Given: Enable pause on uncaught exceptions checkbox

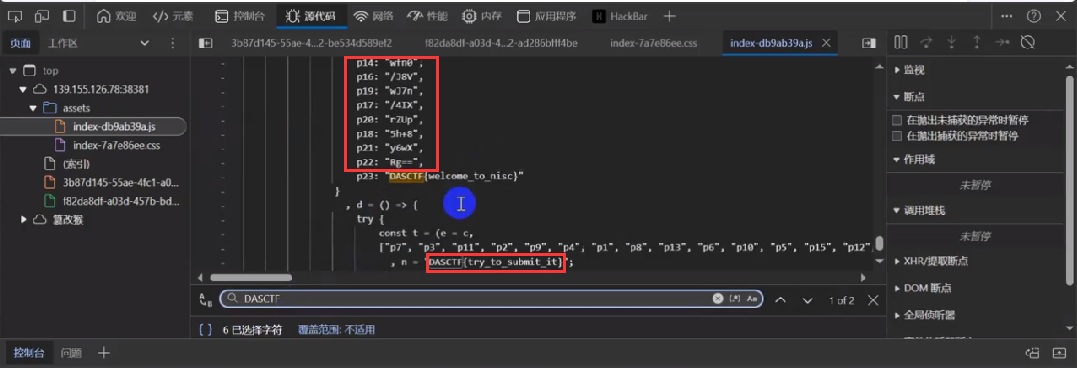Looking at the screenshot, I should tap(896, 120).
